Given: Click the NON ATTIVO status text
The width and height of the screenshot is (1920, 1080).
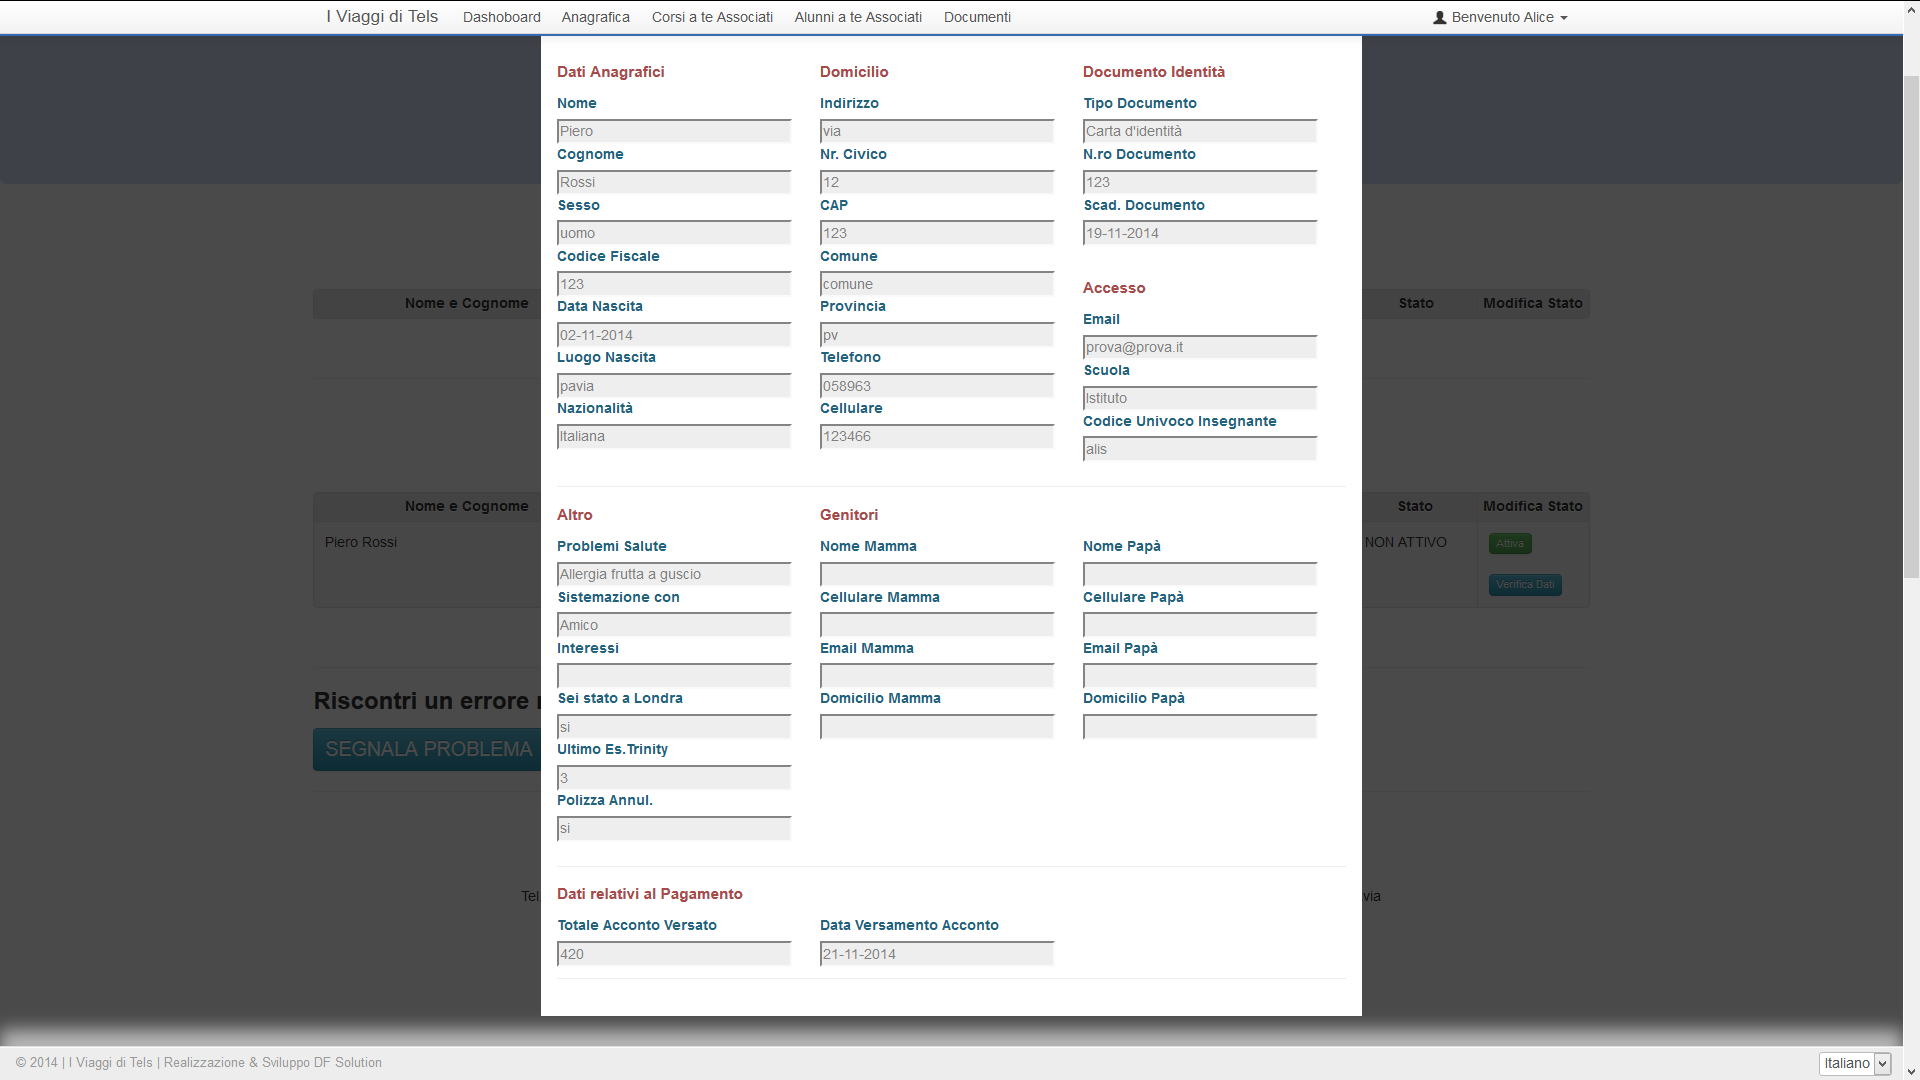Looking at the screenshot, I should (x=1405, y=542).
